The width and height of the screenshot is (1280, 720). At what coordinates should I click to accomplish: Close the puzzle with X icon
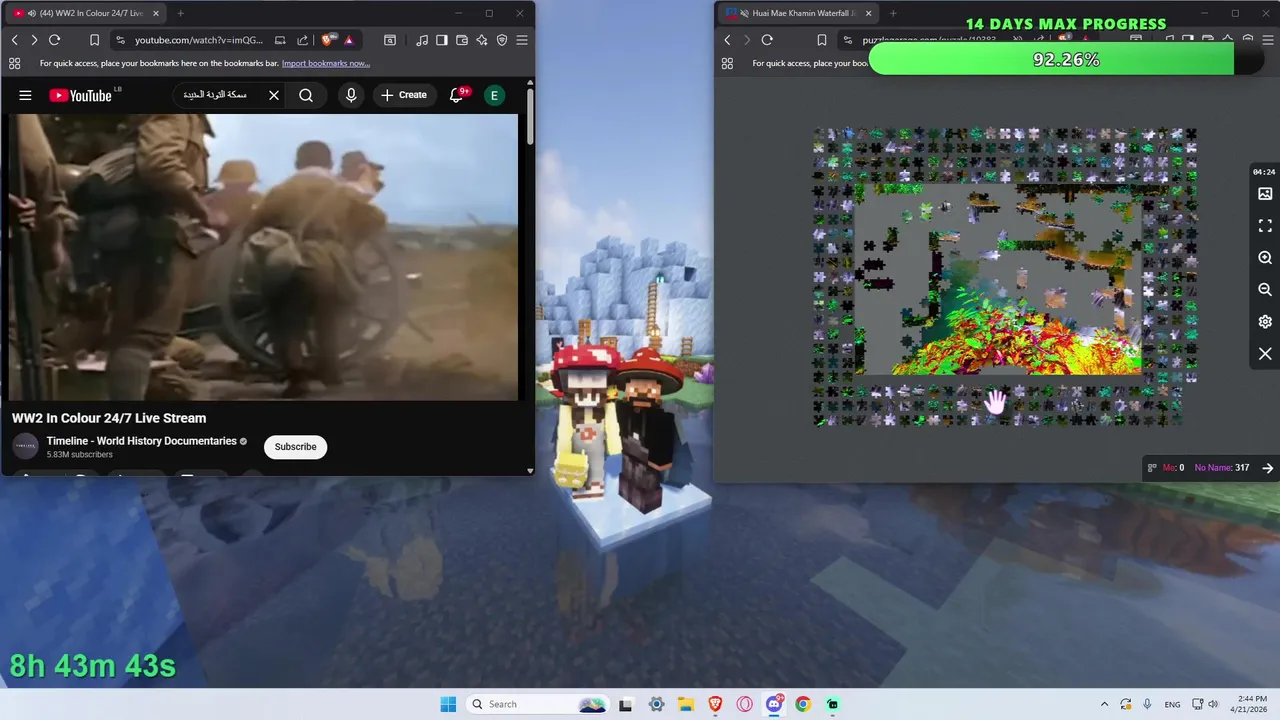coord(1265,354)
